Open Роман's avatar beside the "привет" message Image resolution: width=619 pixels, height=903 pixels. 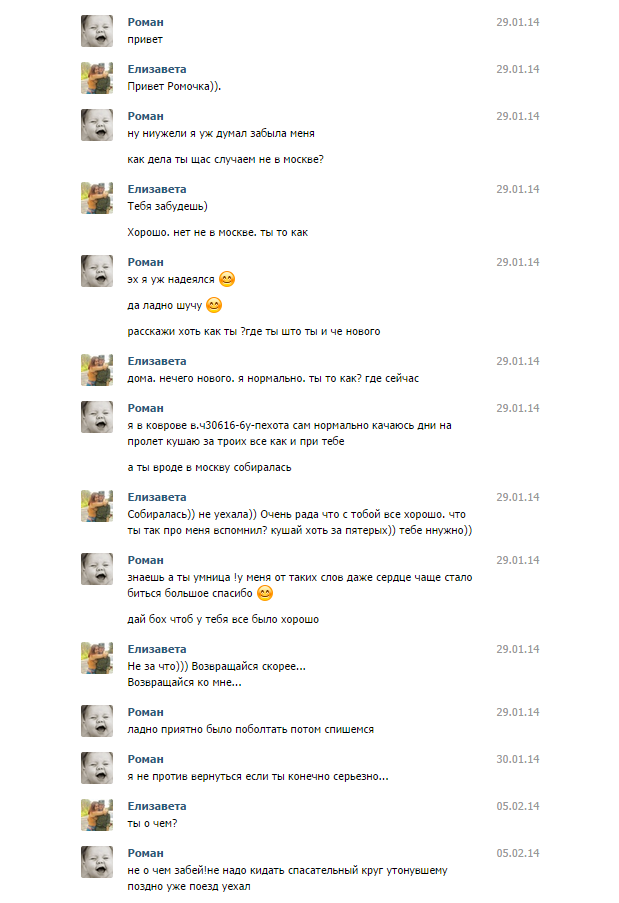[x=97, y=31]
